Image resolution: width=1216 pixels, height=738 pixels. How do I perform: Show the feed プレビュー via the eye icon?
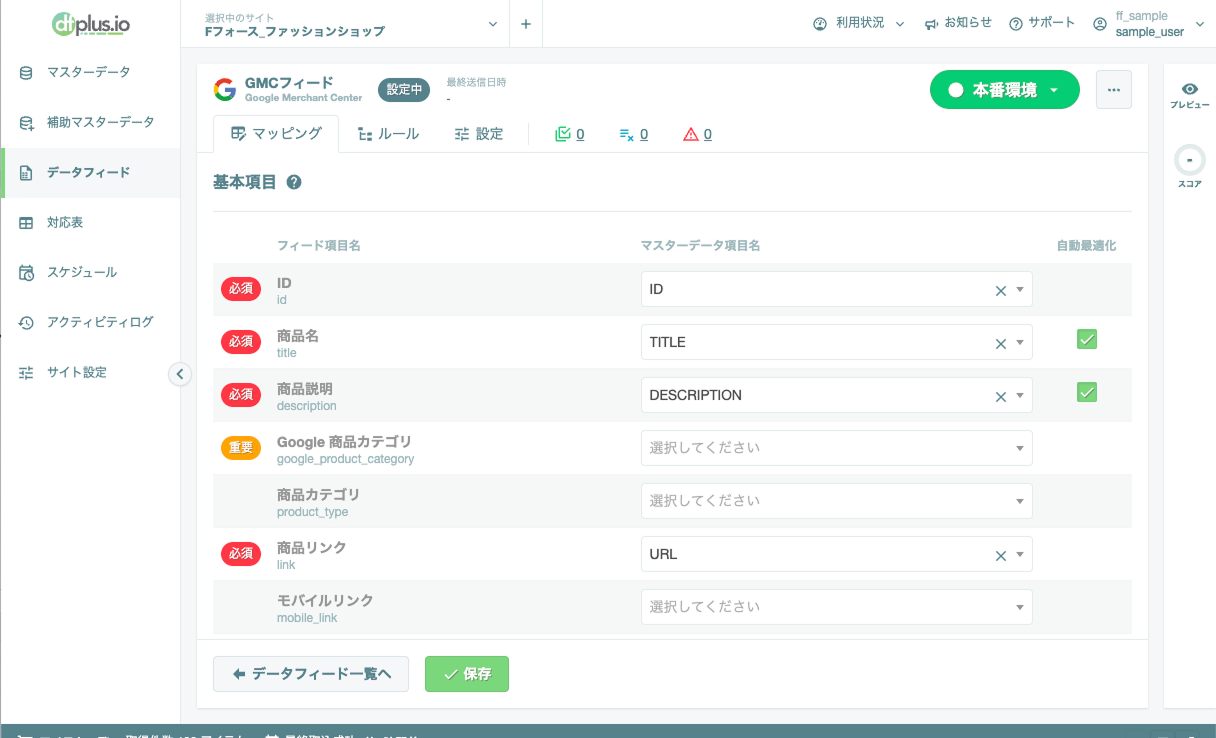[x=1189, y=89]
